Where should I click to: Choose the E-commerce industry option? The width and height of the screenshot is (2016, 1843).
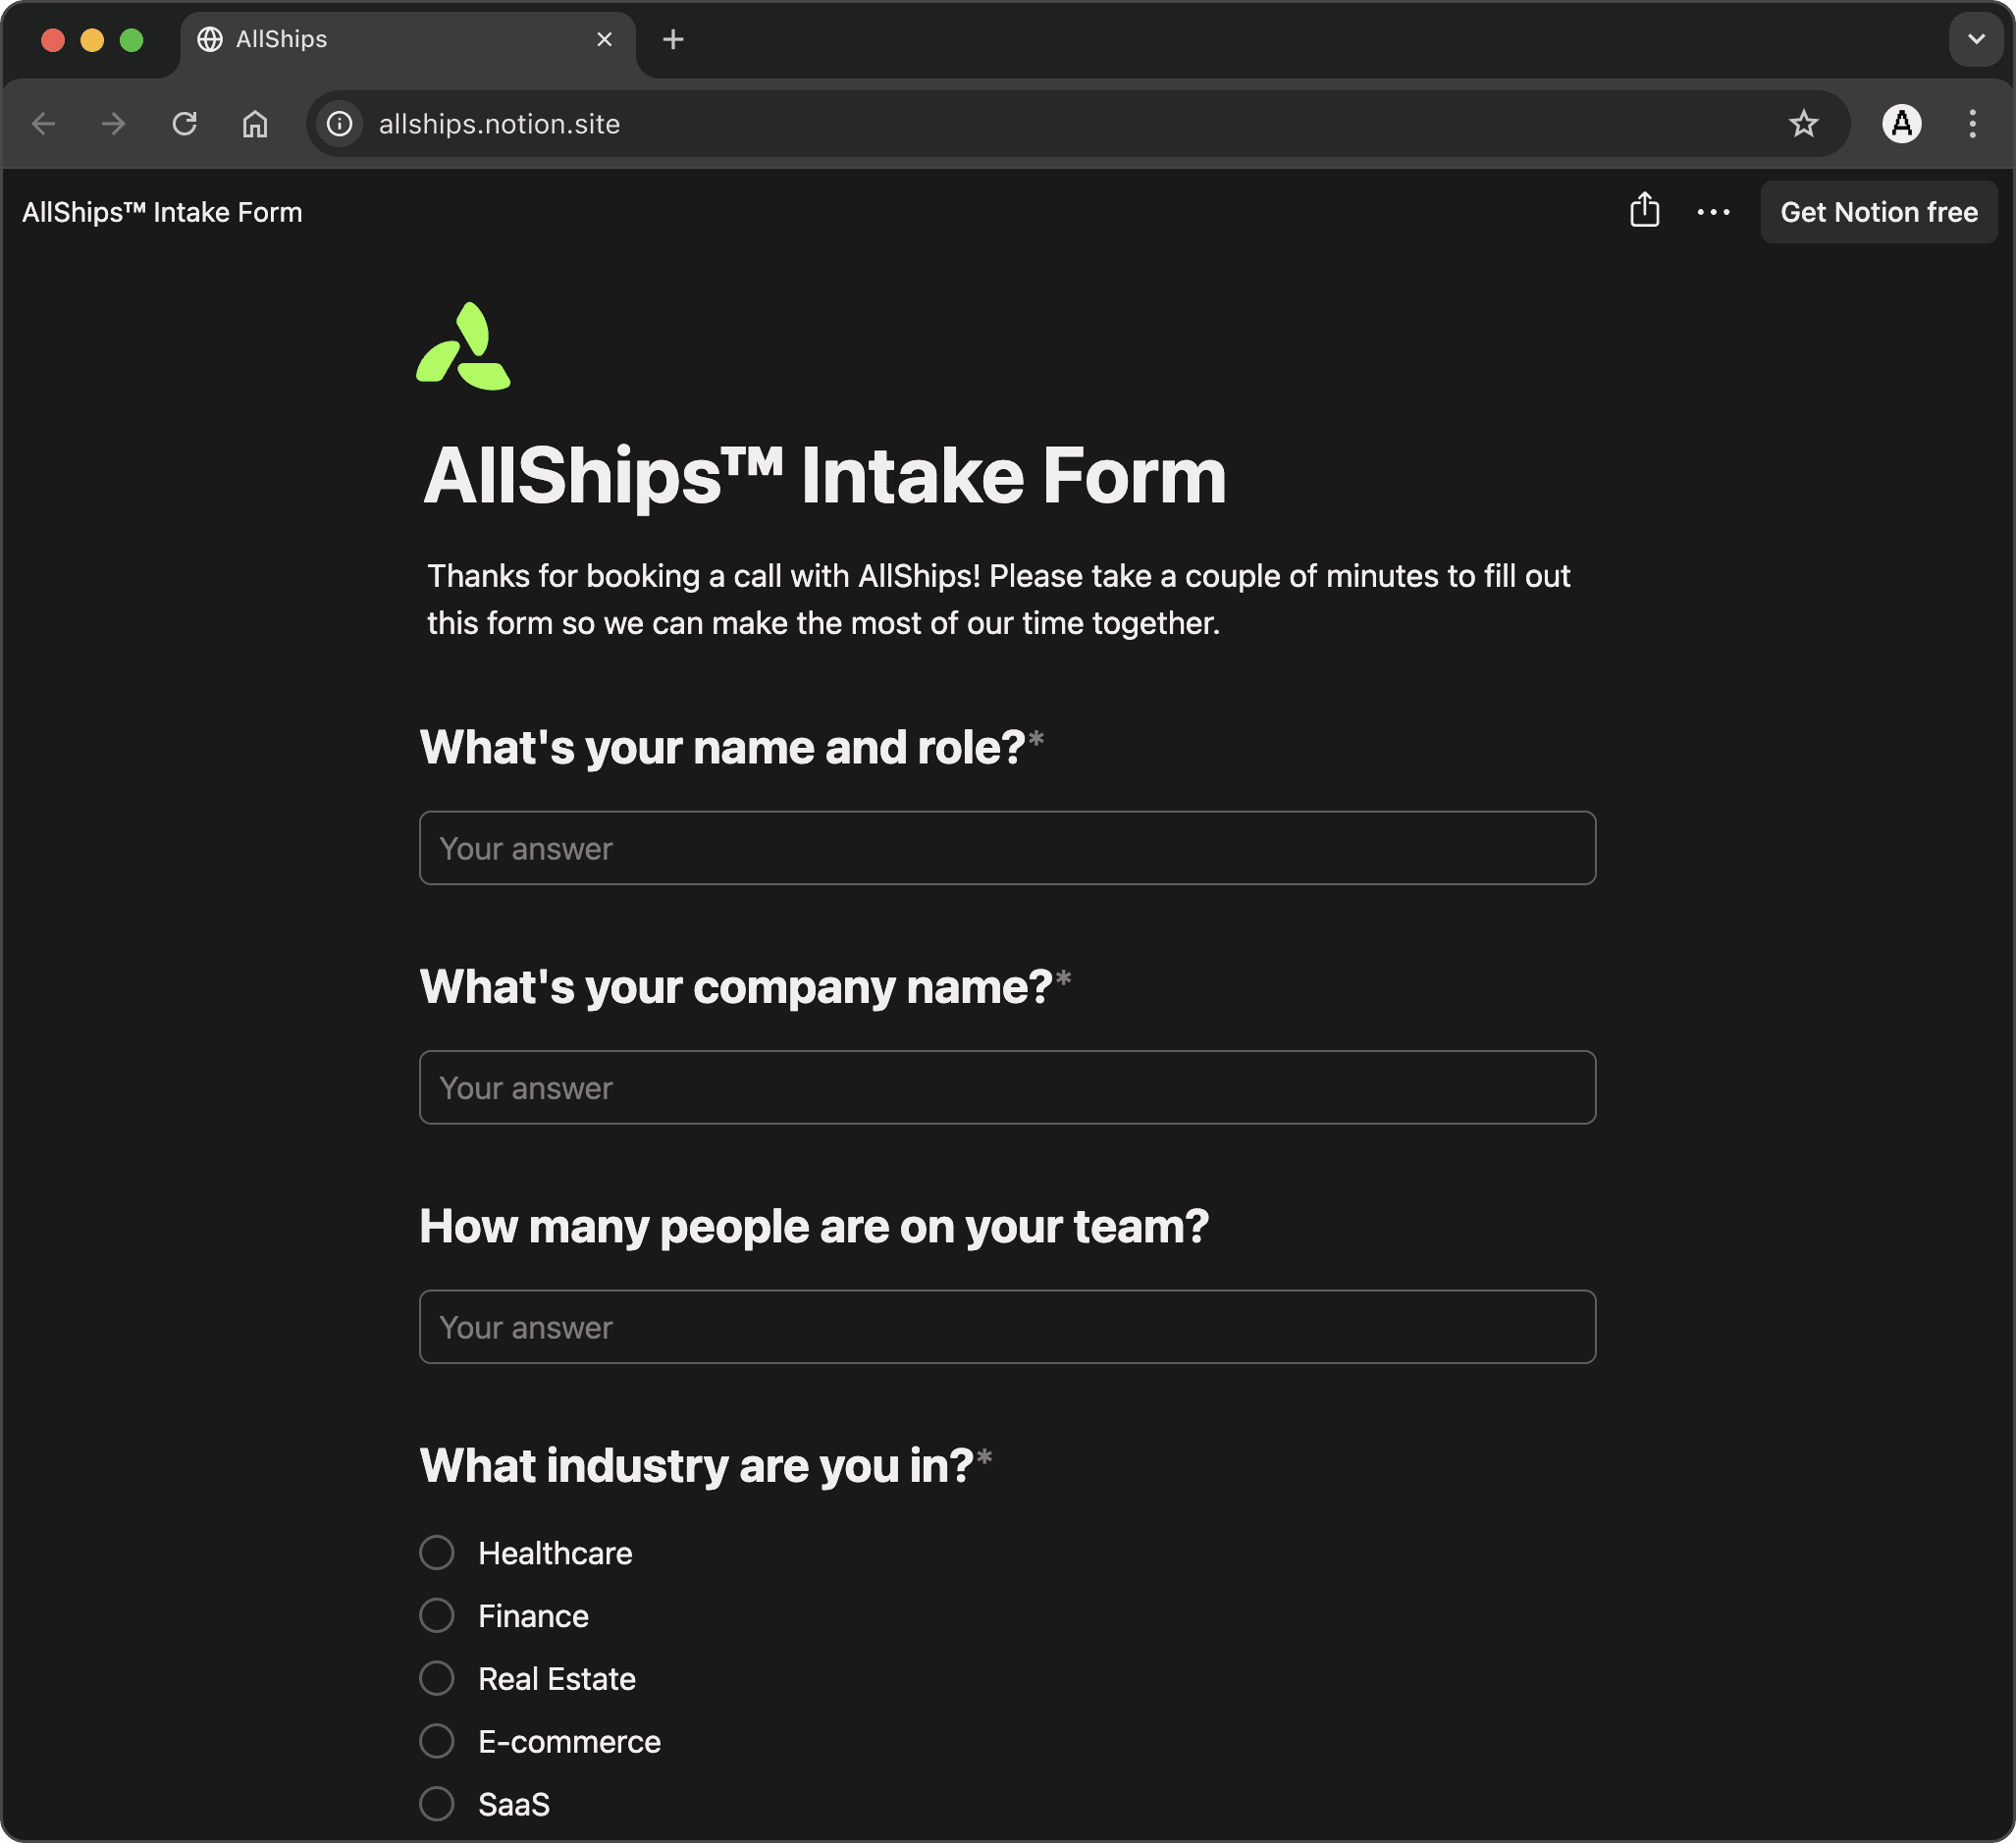[x=437, y=1742]
